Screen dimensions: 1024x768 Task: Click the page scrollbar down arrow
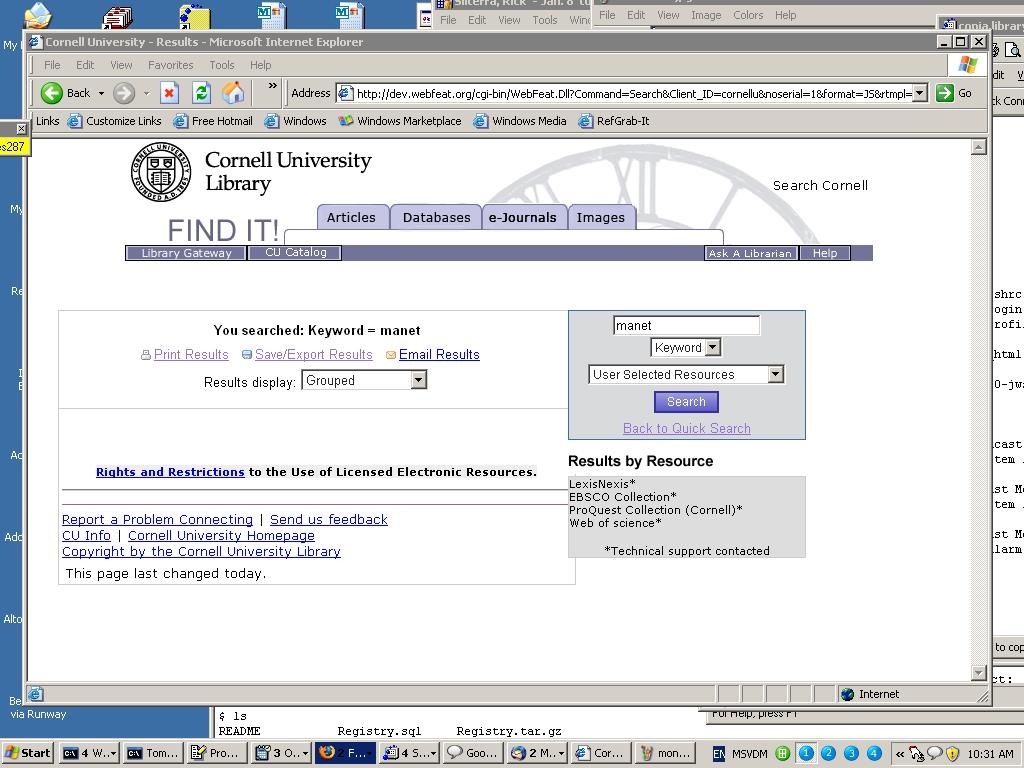[978, 673]
